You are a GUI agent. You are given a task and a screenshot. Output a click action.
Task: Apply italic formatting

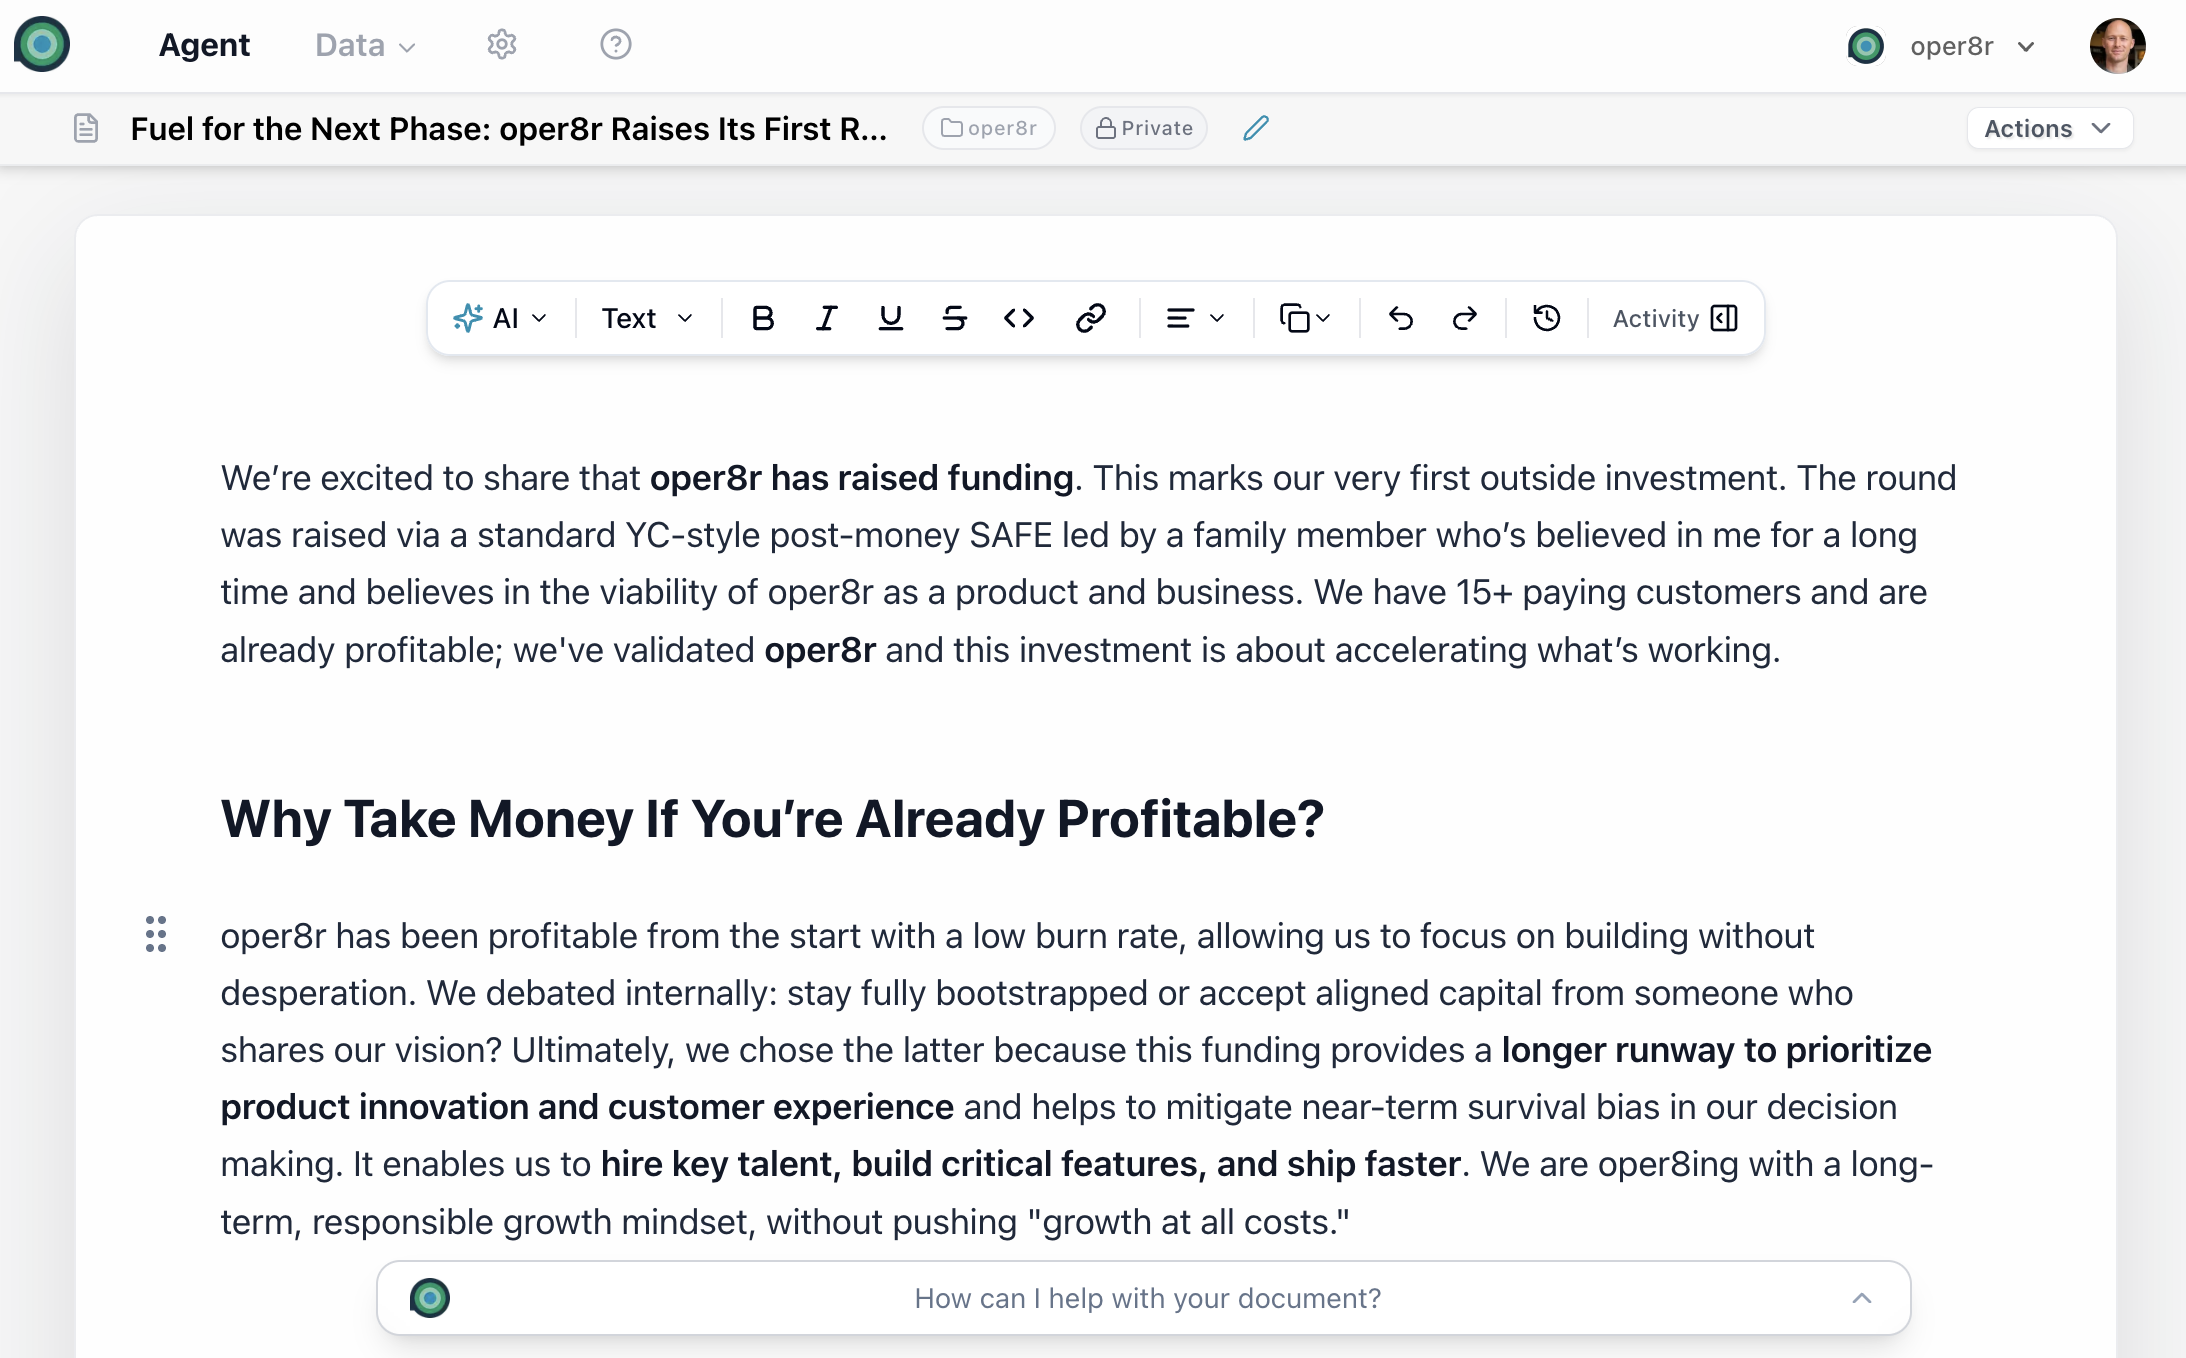click(x=826, y=318)
